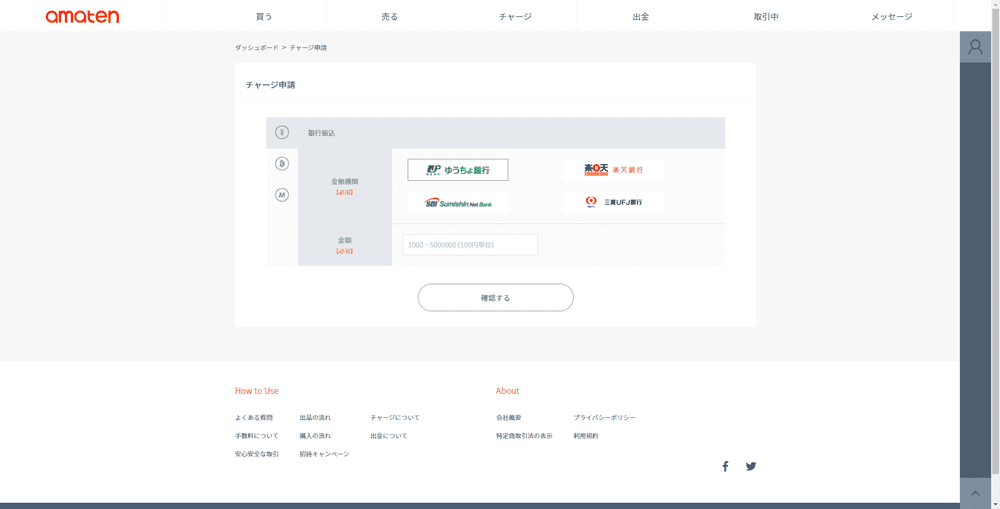This screenshot has height=509, width=1000.
Task: Choose ゆうちょ銀行 as the bank
Action: (457, 170)
